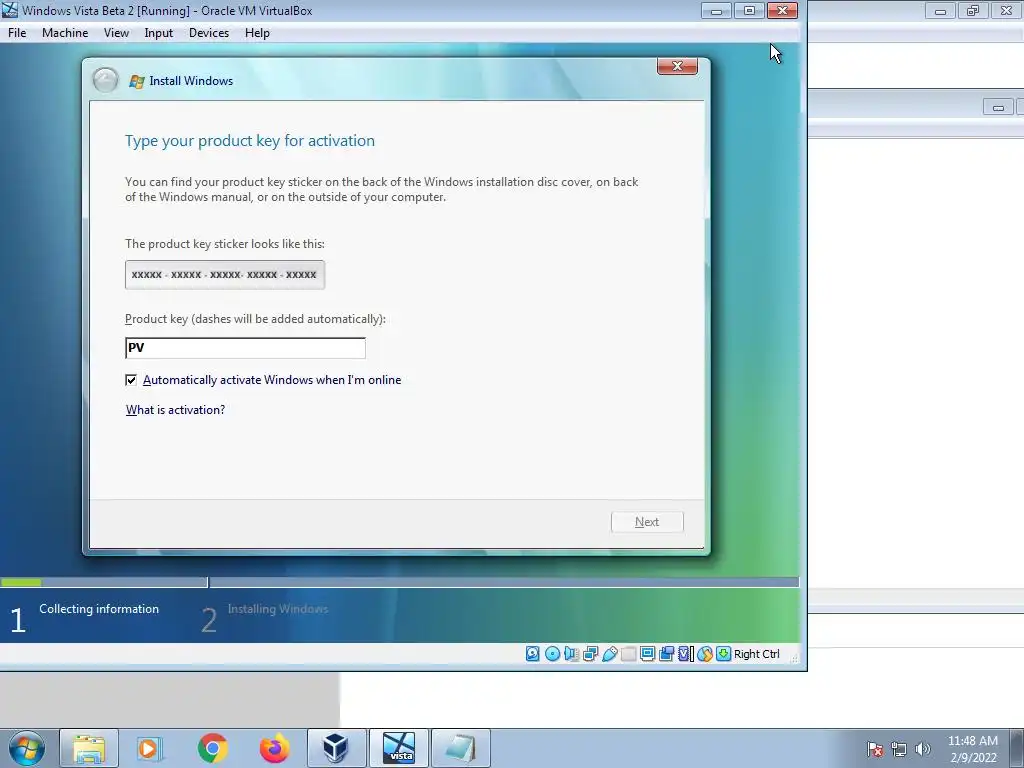Image resolution: width=1024 pixels, height=768 pixels.
Task: Close the Install Windows dialog
Action: click(677, 66)
